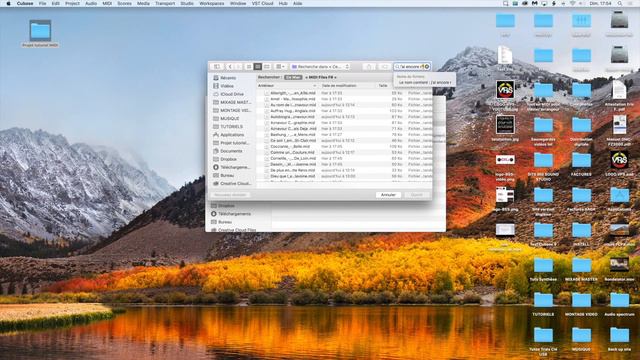The image size is (640, 360).
Task: Click the share button in the dialog toolbar
Action: click(369, 67)
